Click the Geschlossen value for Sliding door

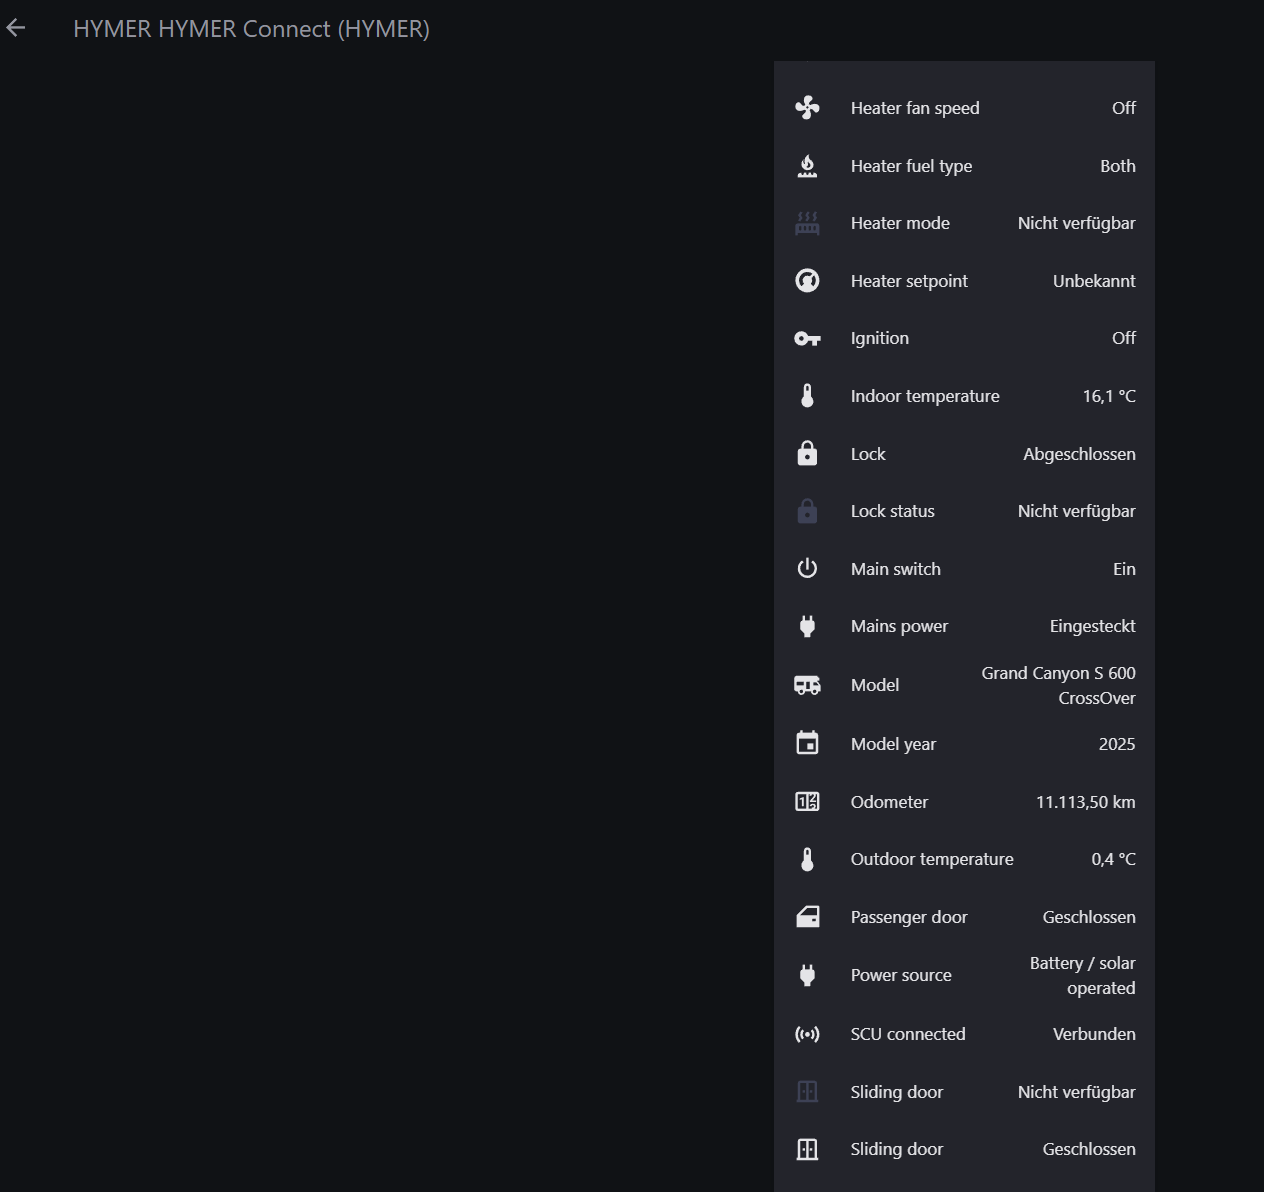point(1088,1149)
